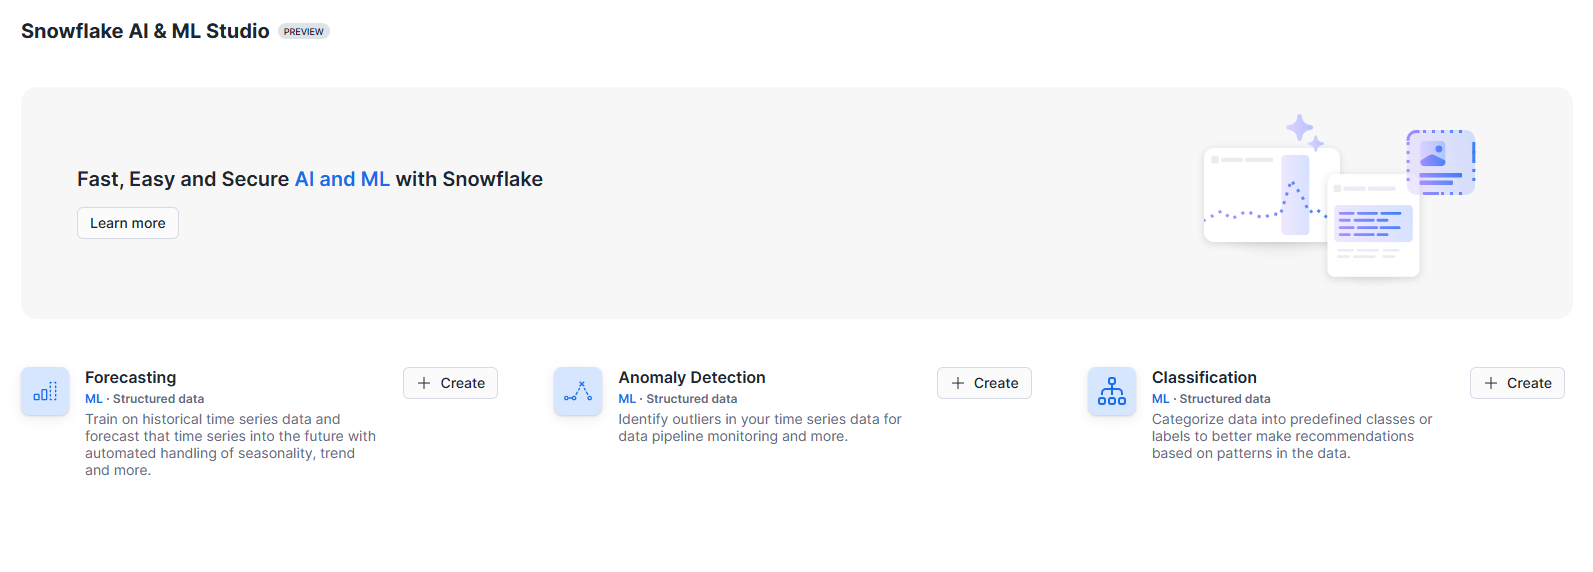Create a new Forecasting model

tap(450, 383)
